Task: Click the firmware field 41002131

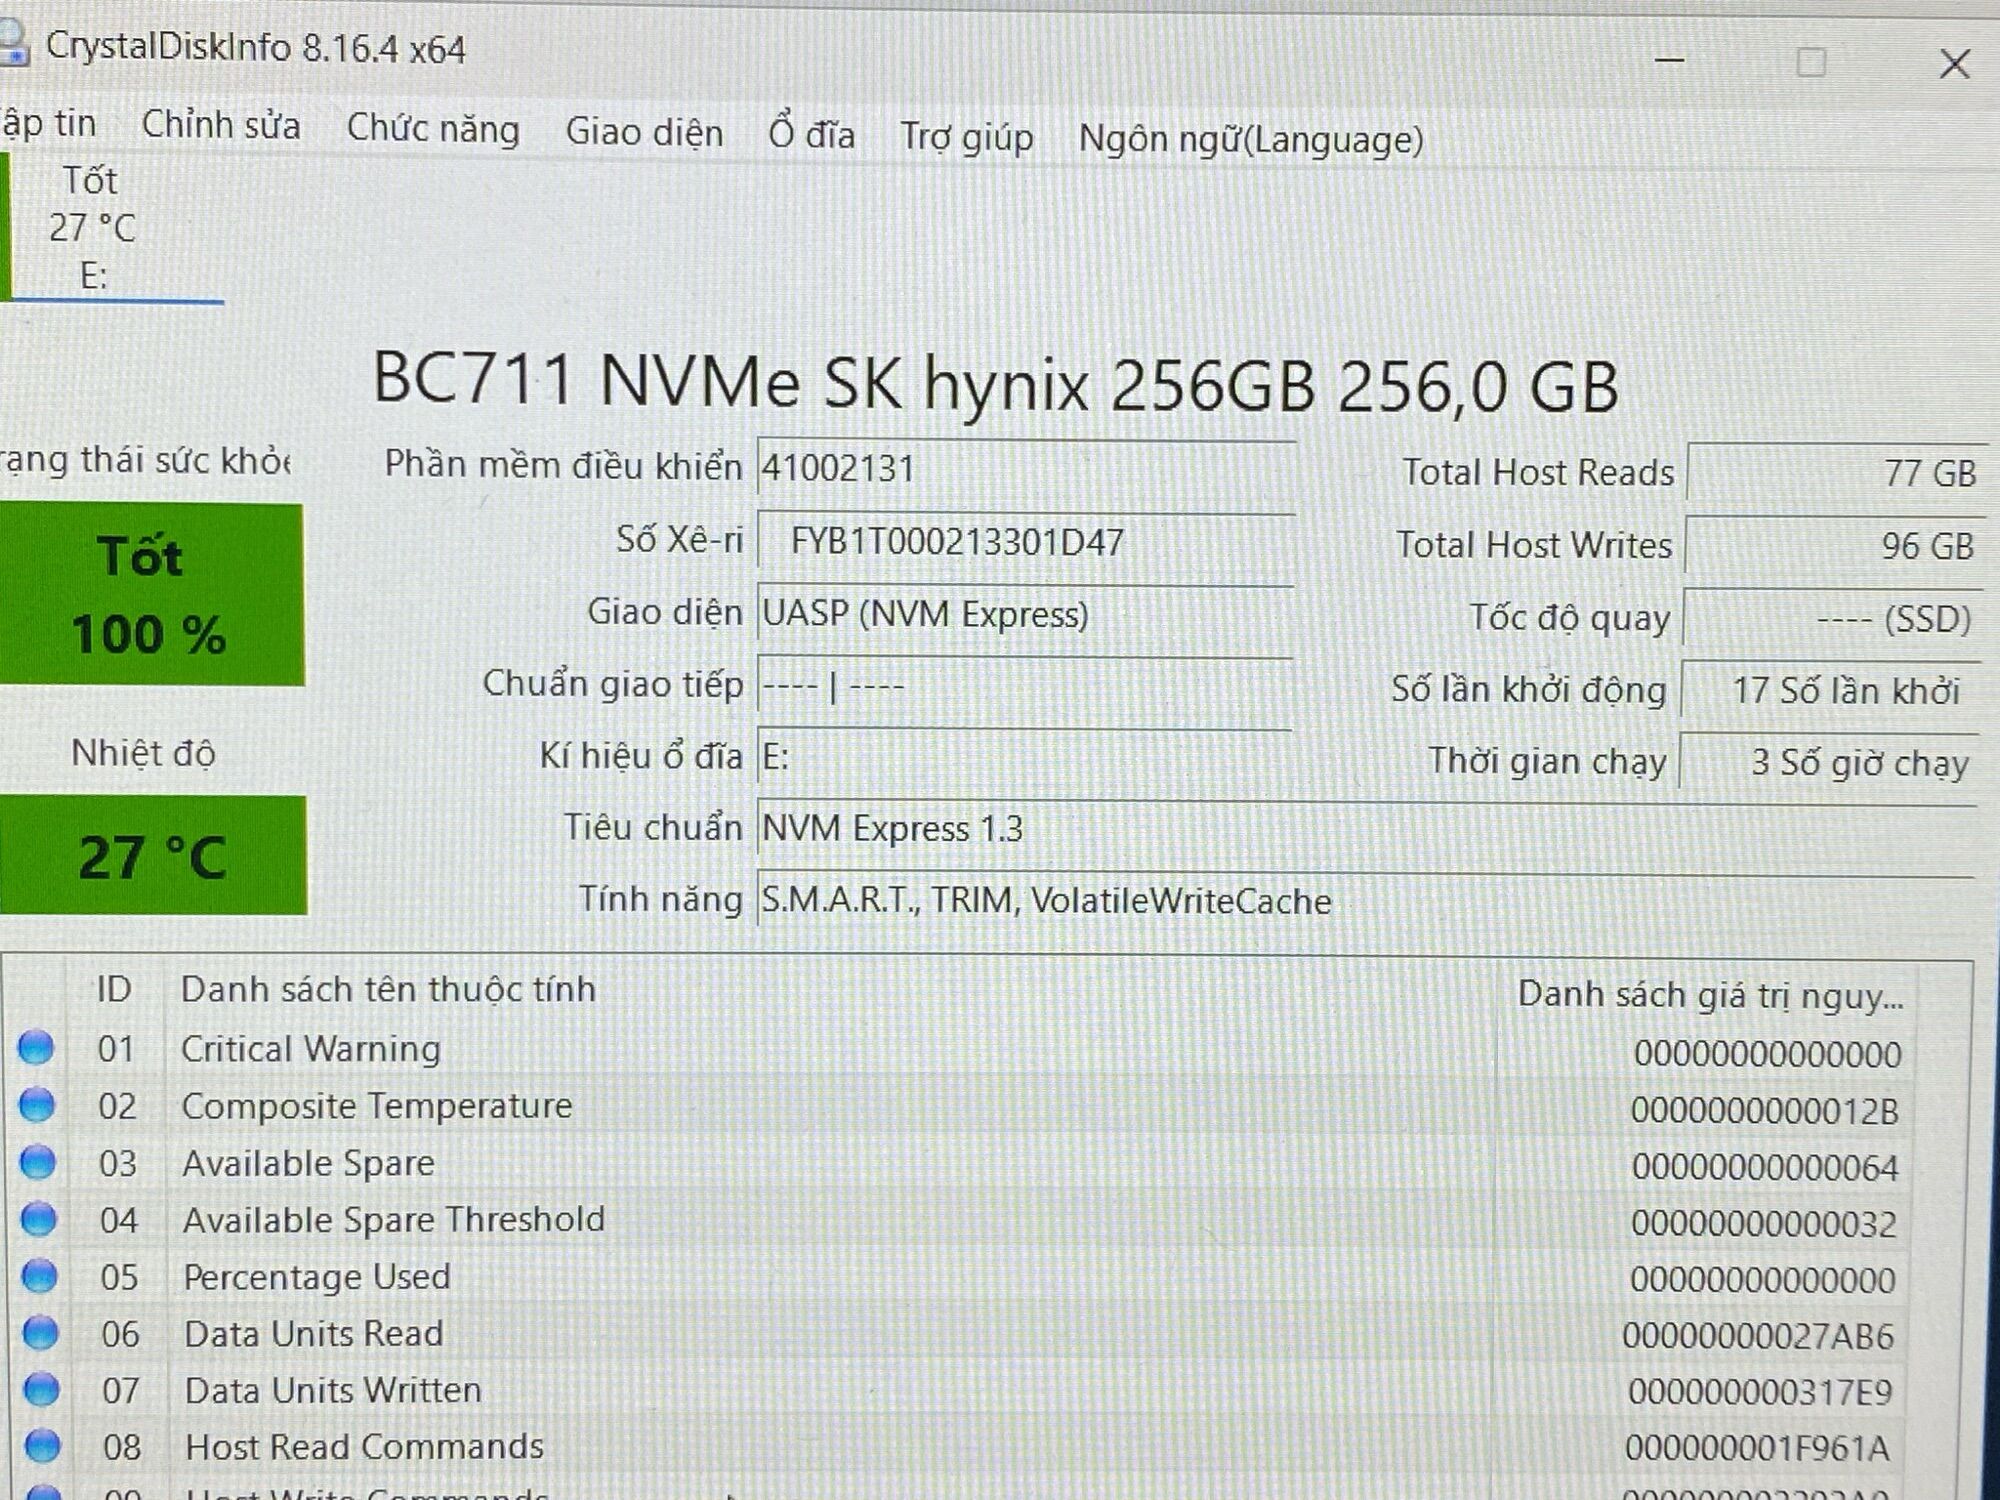Action: pos(1026,468)
